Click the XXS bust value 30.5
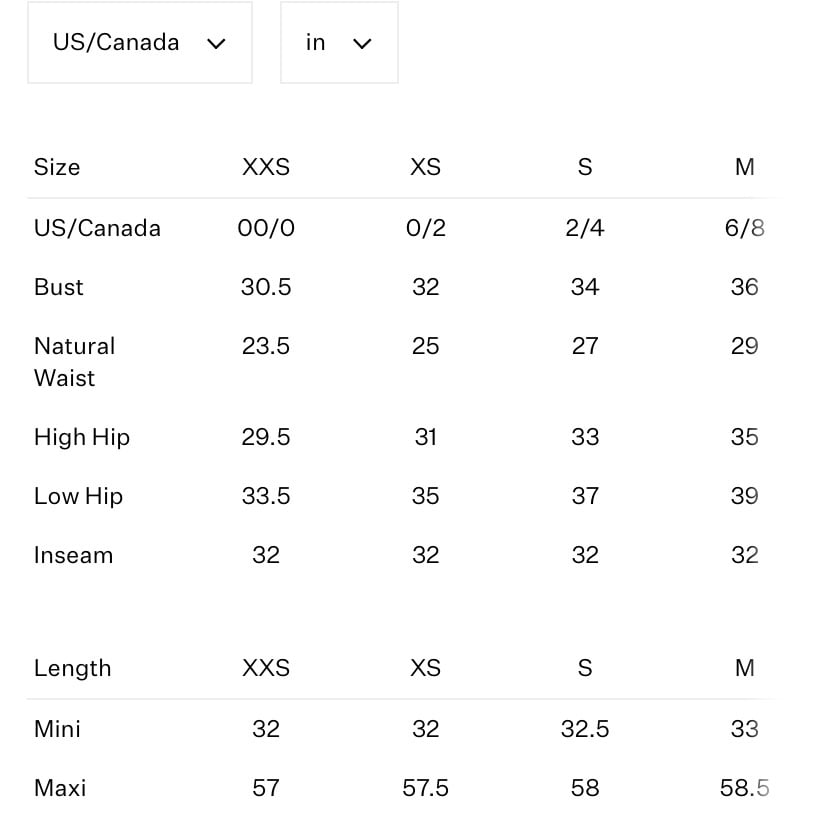Screen dimensions: 828x828 (266, 287)
